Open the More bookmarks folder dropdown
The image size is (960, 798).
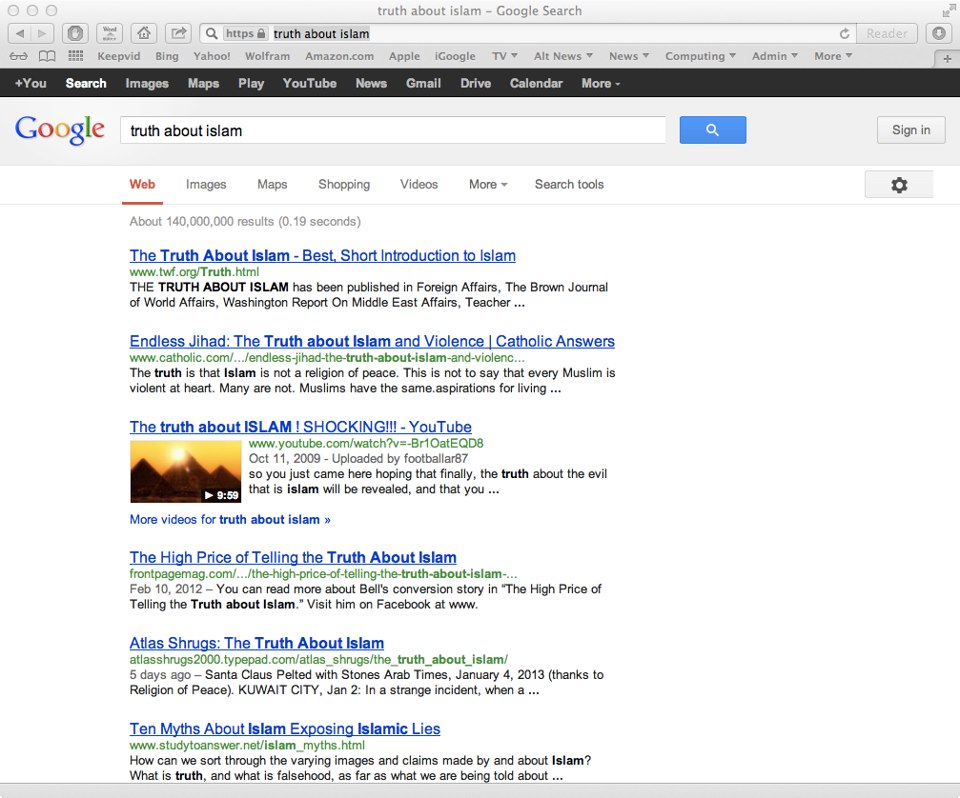833,56
